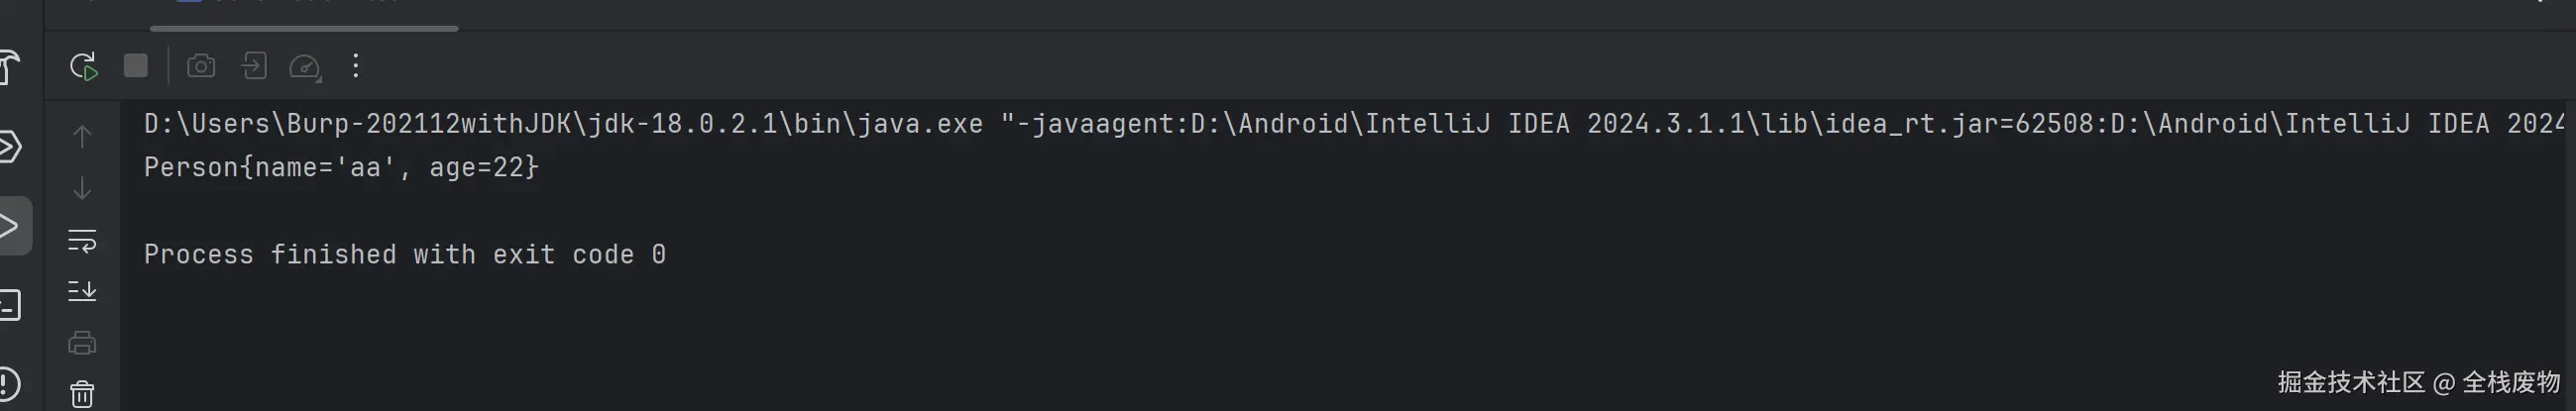2576x411 pixels.
Task: Open the Terminal tool window icon
Action: [x=10, y=305]
